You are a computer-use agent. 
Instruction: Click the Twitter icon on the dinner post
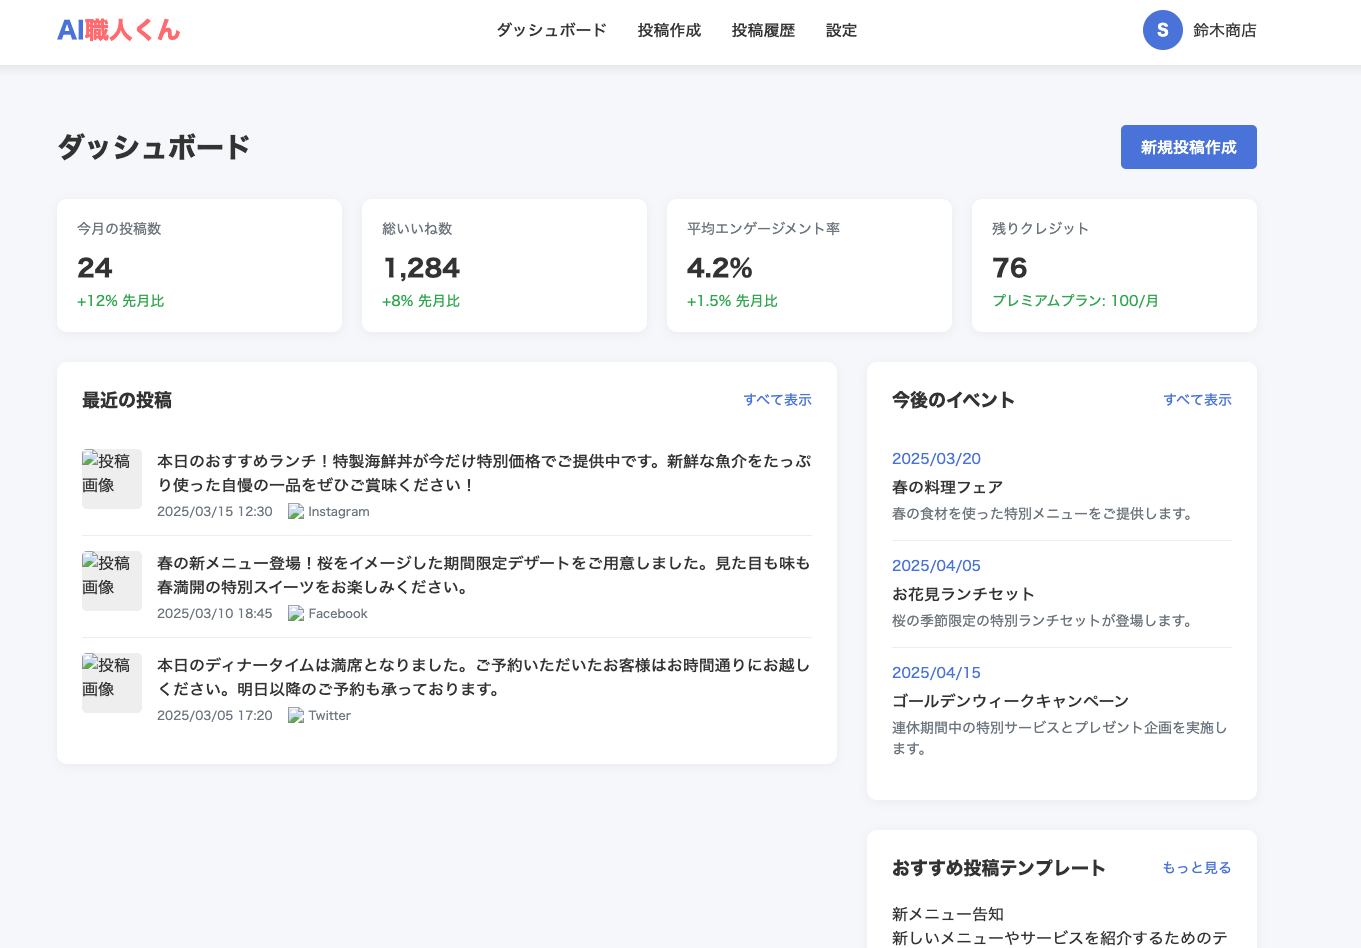(296, 715)
